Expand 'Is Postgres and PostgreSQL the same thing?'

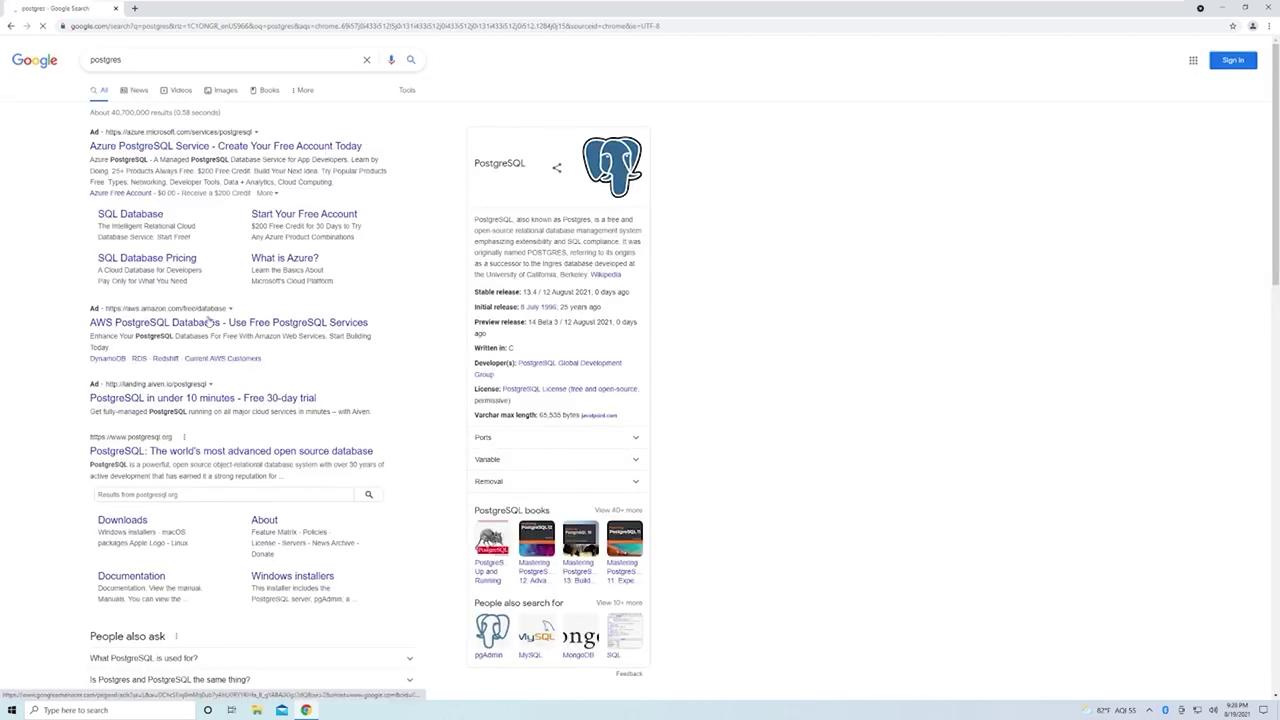pyautogui.click(x=252, y=680)
